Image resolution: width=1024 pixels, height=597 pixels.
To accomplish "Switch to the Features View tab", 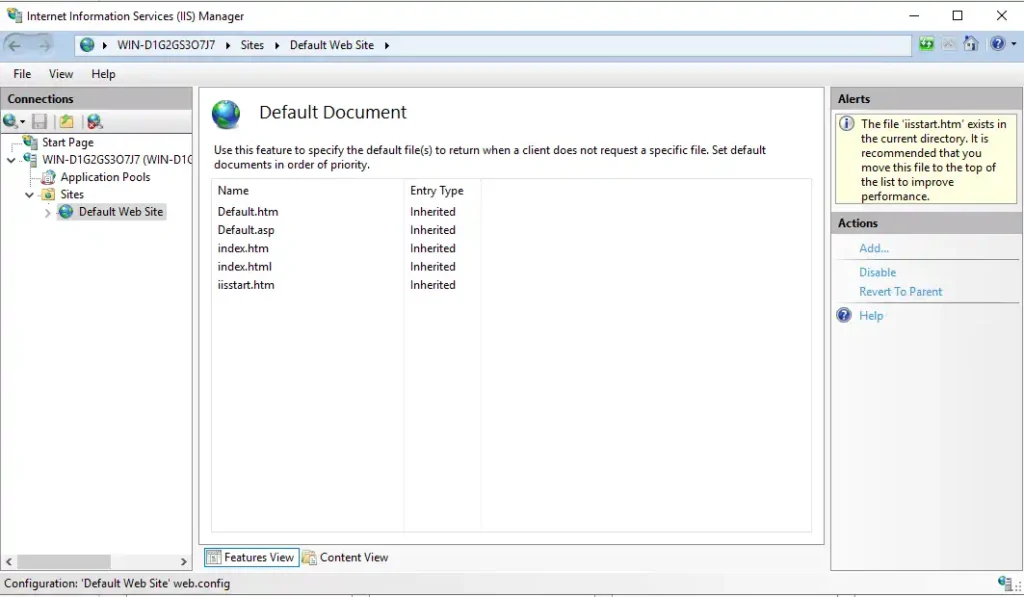I will click(251, 557).
